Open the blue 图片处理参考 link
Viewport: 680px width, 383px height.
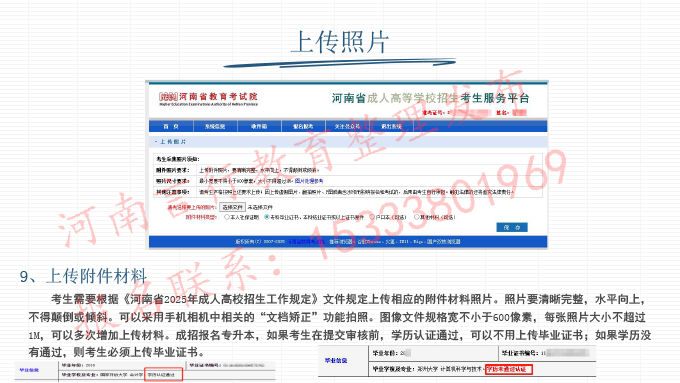pyautogui.click(x=309, y=181)
